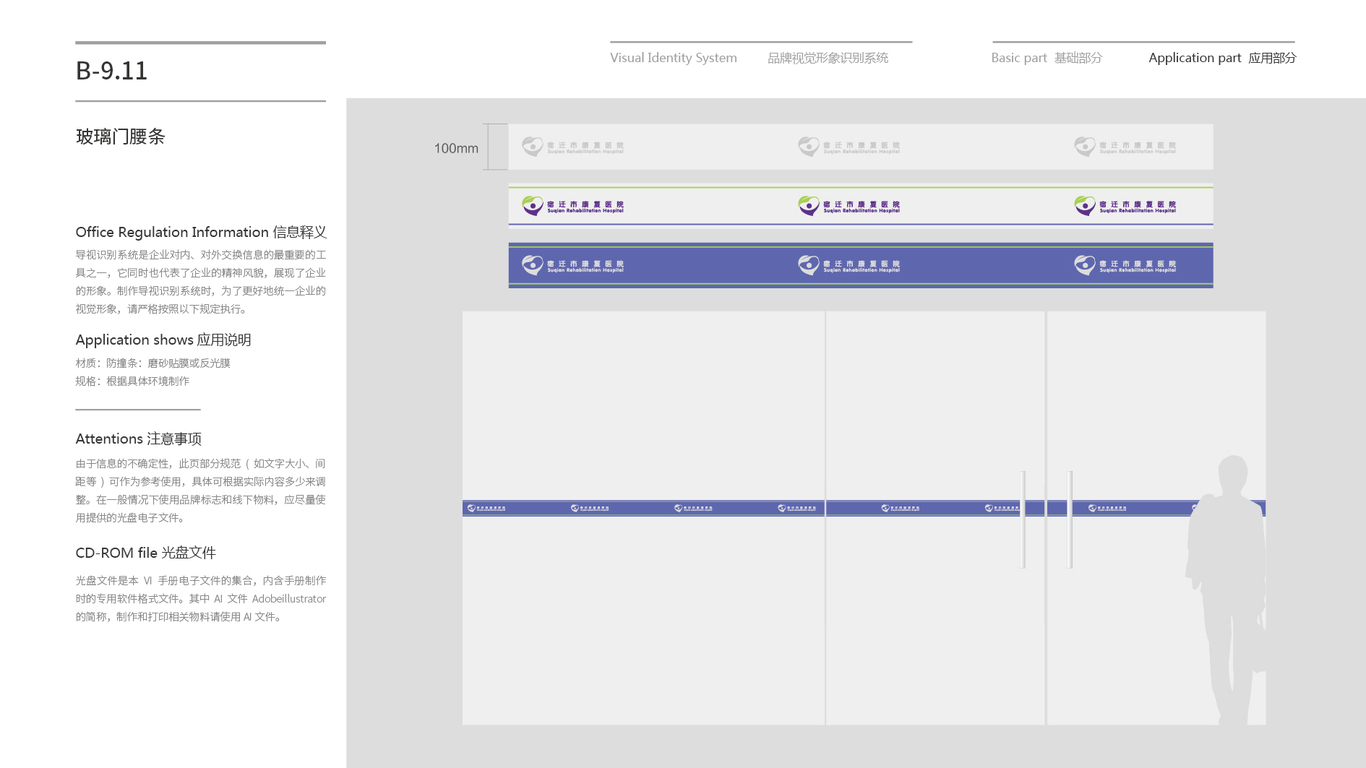Click the paragraph starting 光盘文件是本 VI 手册
Screen dimensions: 1366x768
click(x=201, y=599)
